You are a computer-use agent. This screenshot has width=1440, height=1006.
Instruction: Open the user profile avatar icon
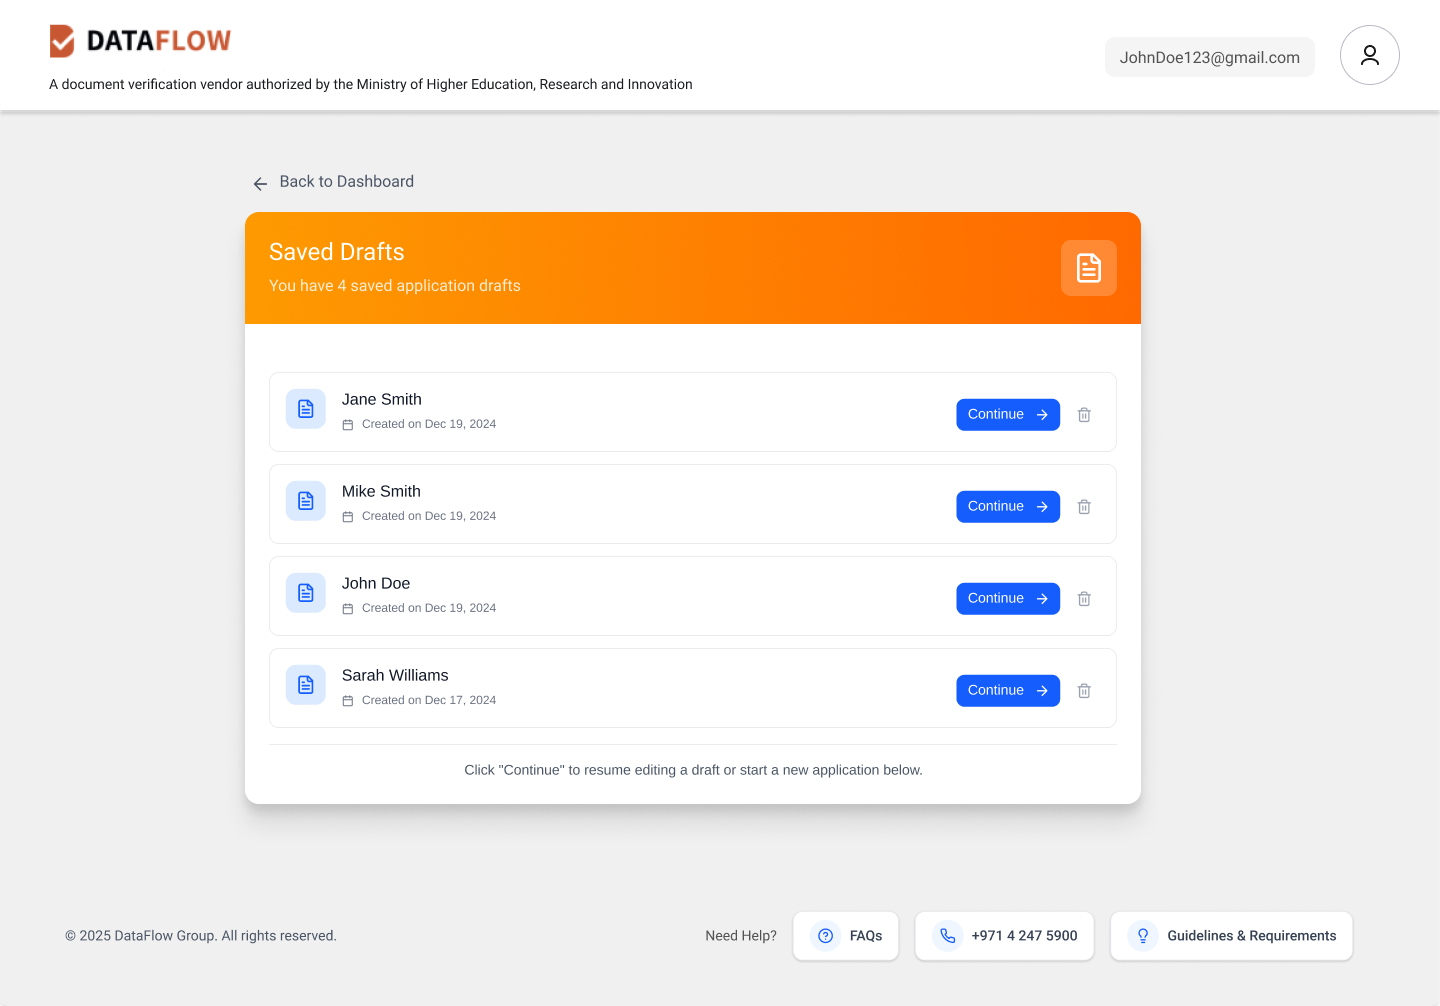coord(1370,55)
